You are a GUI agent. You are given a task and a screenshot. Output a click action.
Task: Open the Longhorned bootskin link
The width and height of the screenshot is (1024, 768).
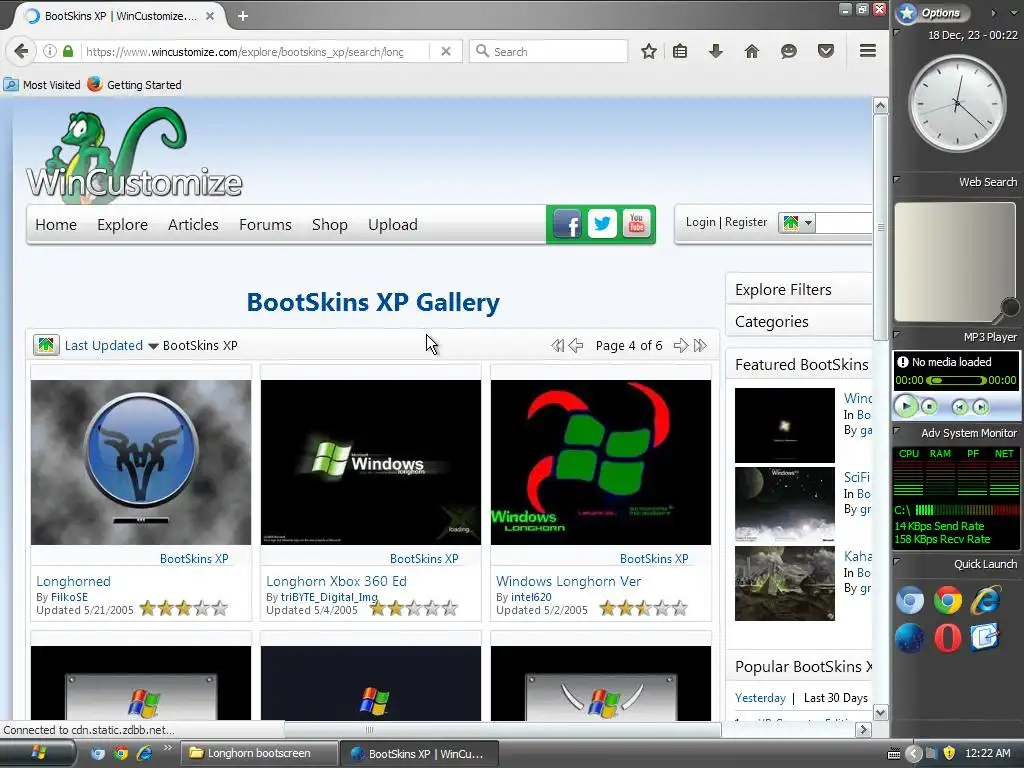tap(73, 581)
